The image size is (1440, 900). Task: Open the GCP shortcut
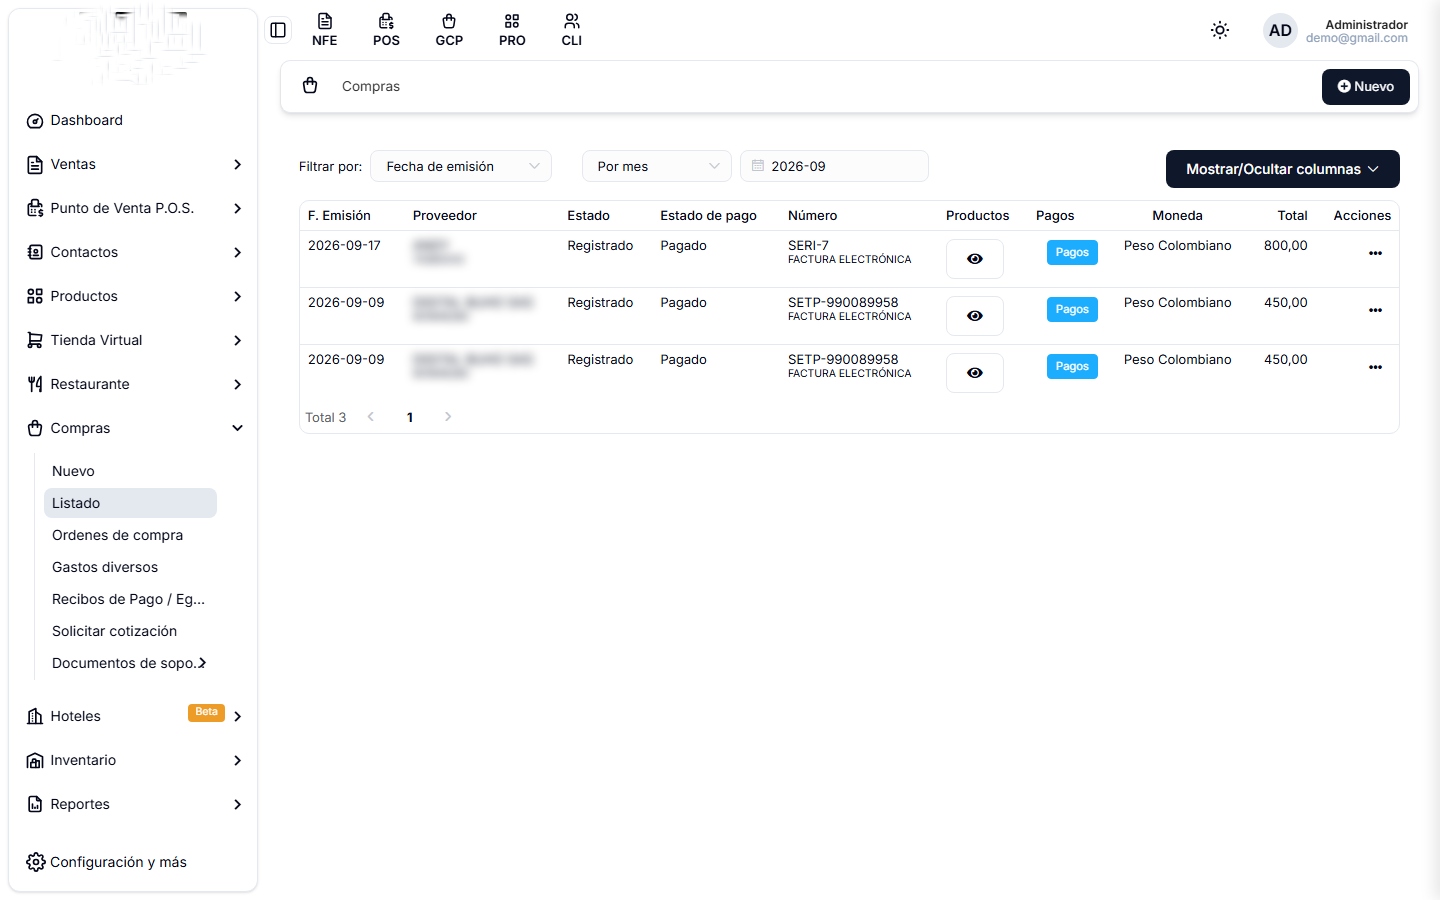(449, 30)
